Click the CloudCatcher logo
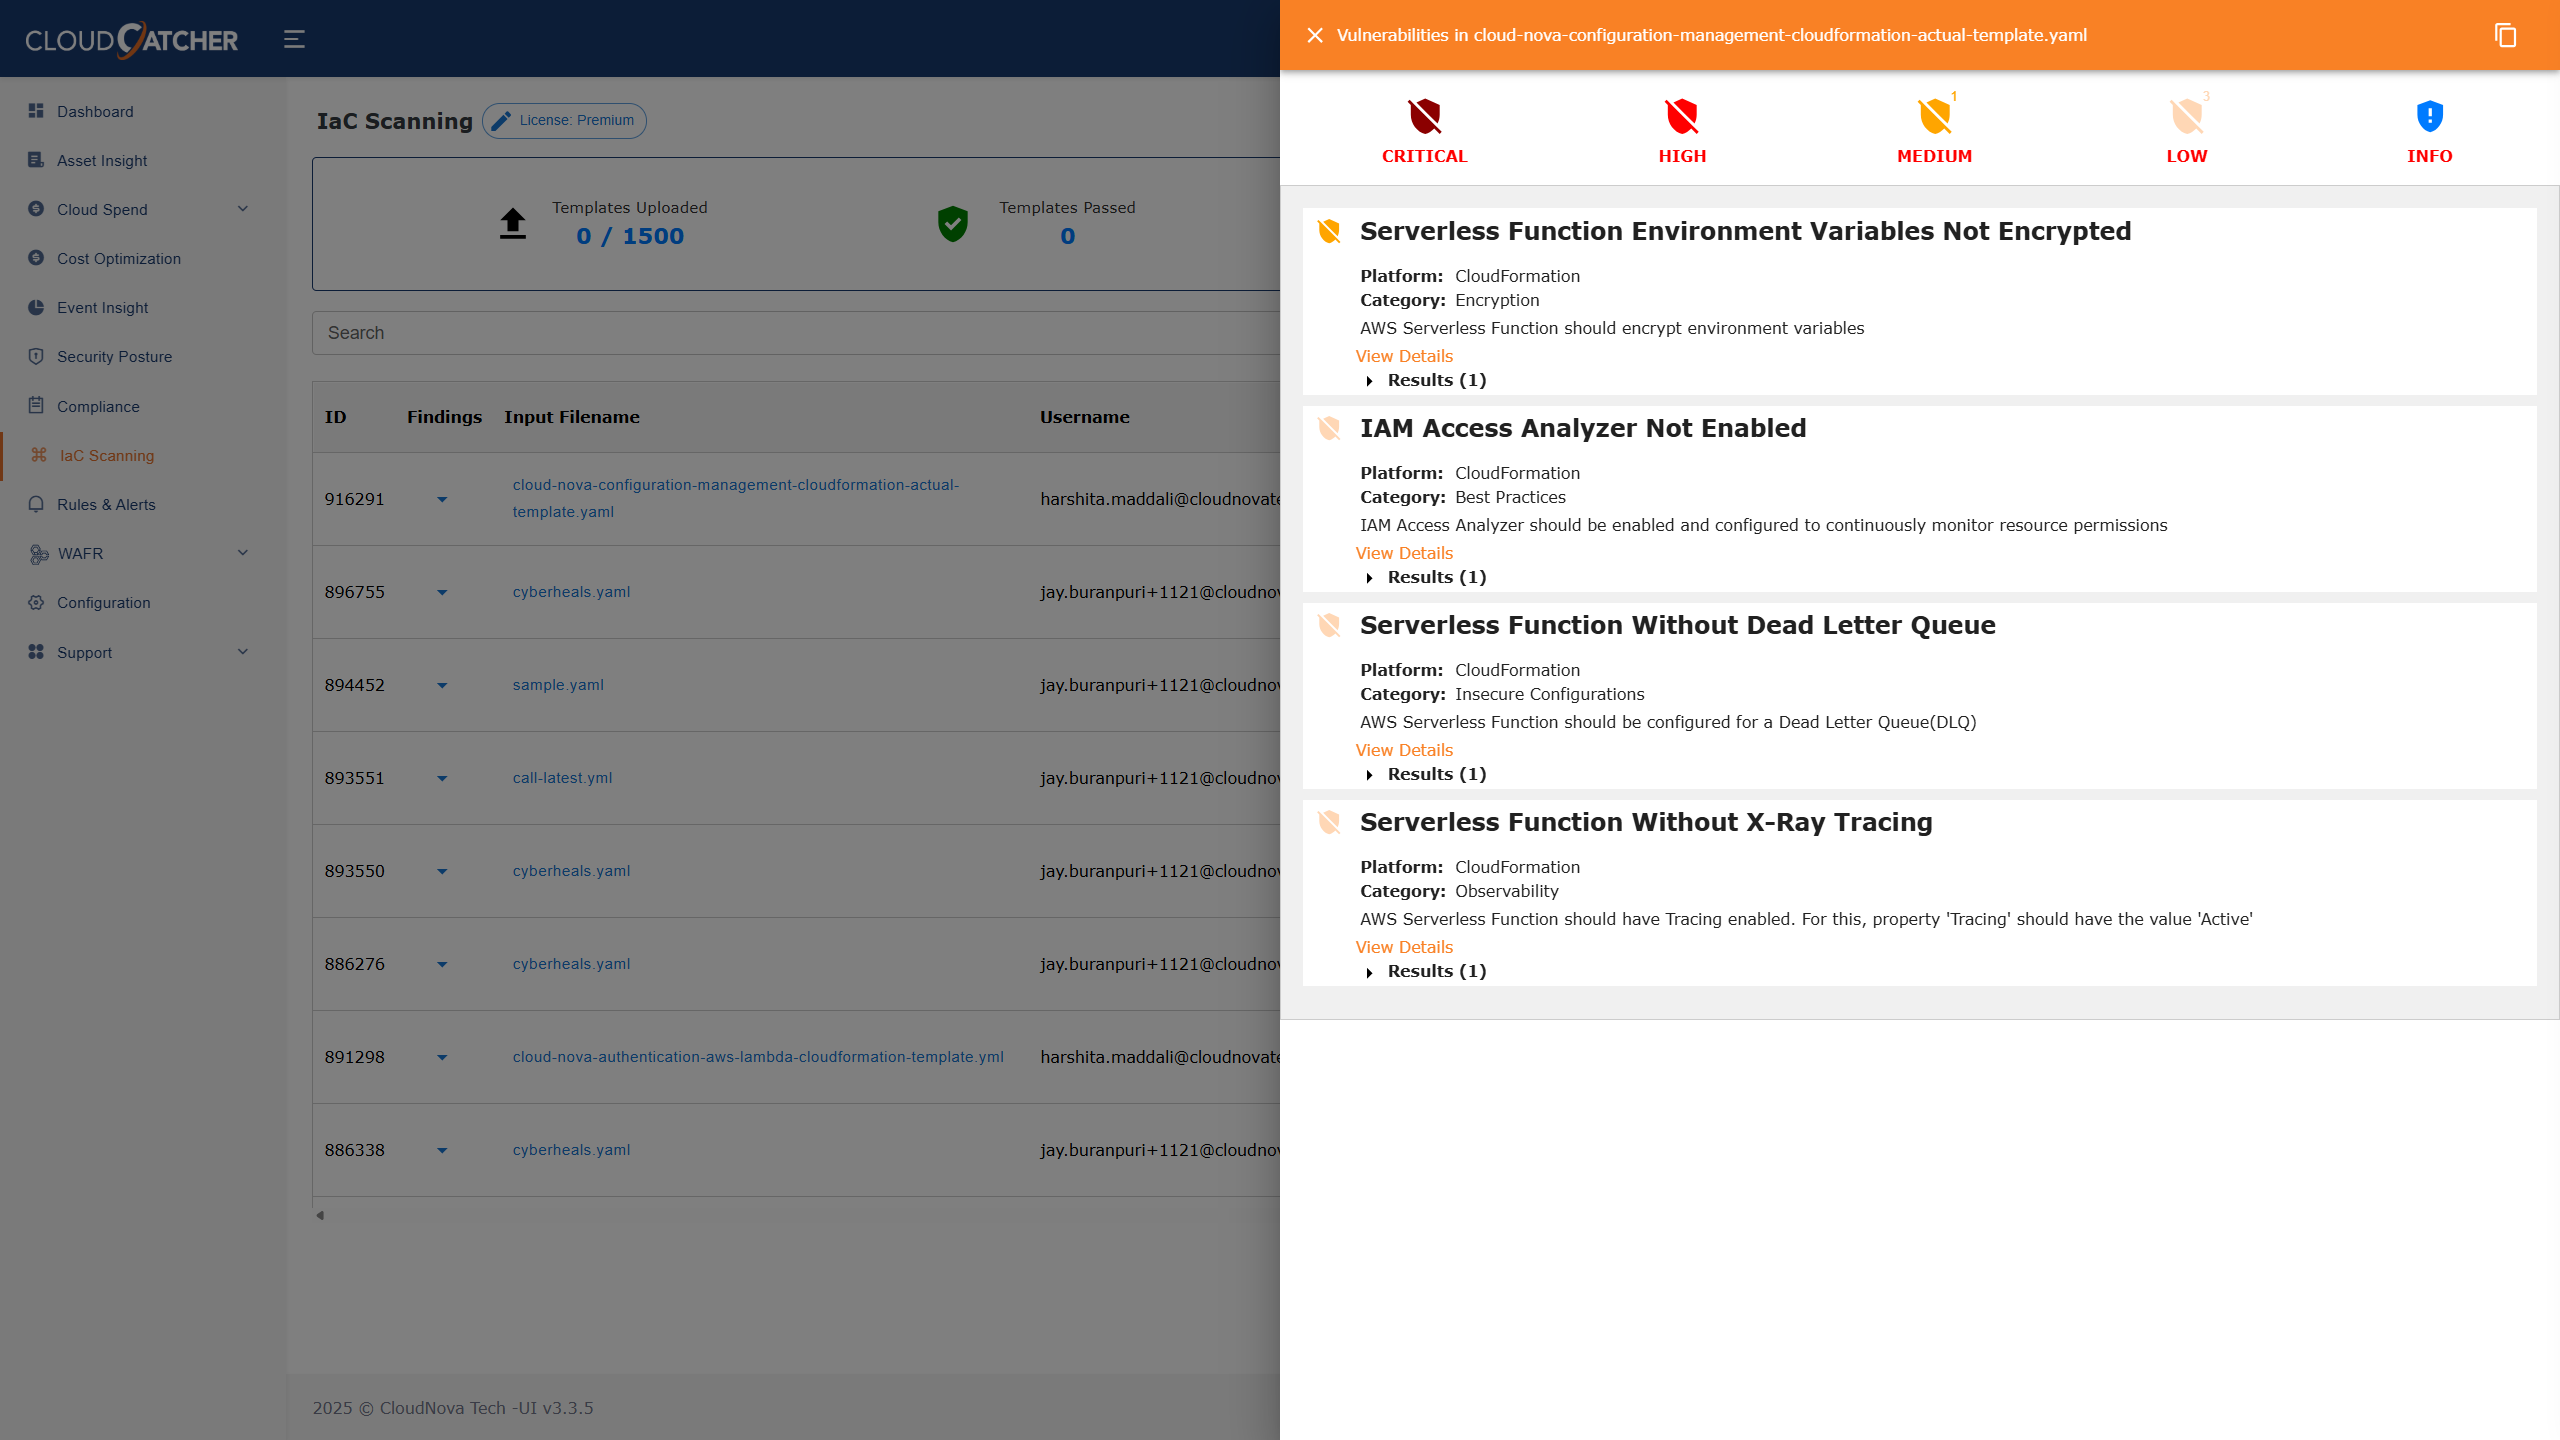 [x=131, y=39]
